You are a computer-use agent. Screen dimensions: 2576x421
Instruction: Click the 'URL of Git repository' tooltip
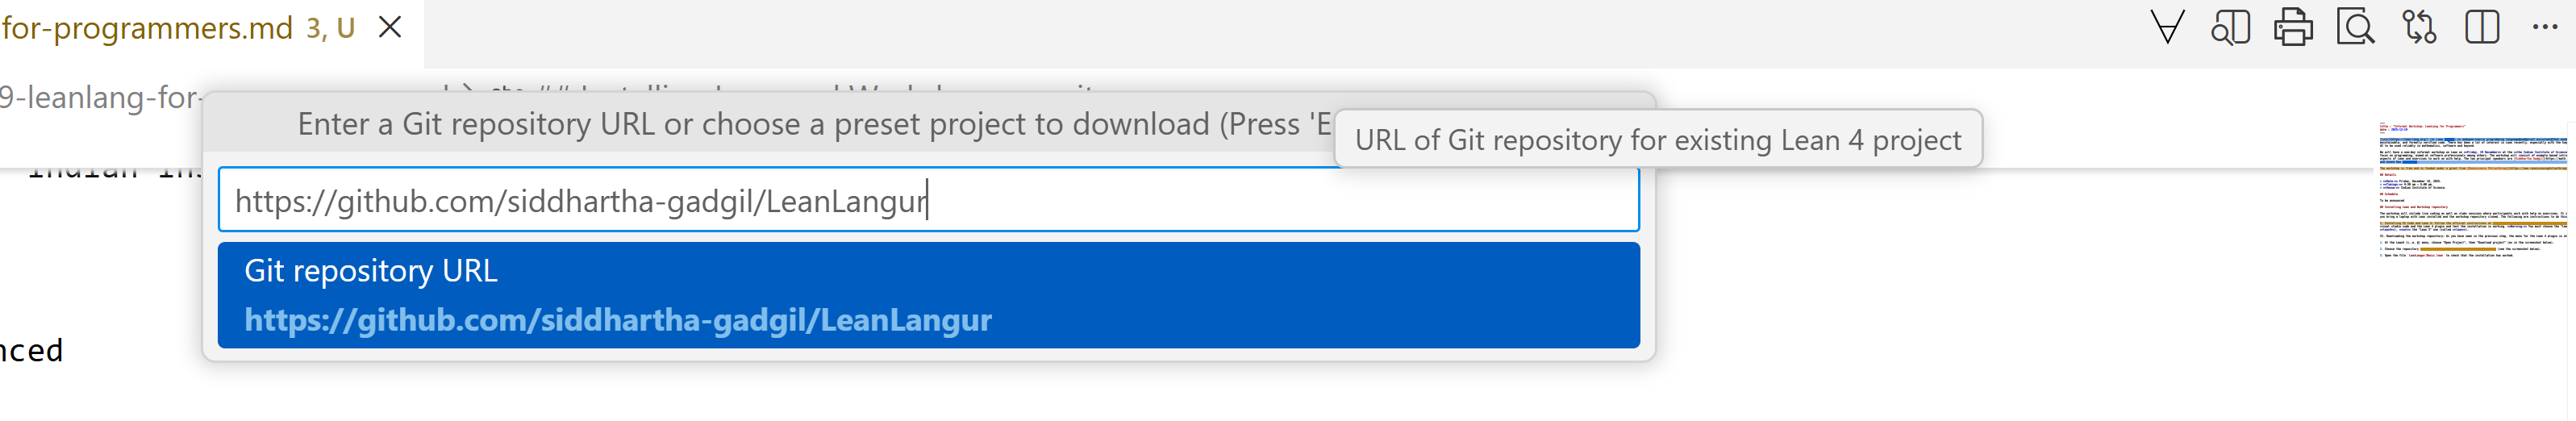[1657, 140]
